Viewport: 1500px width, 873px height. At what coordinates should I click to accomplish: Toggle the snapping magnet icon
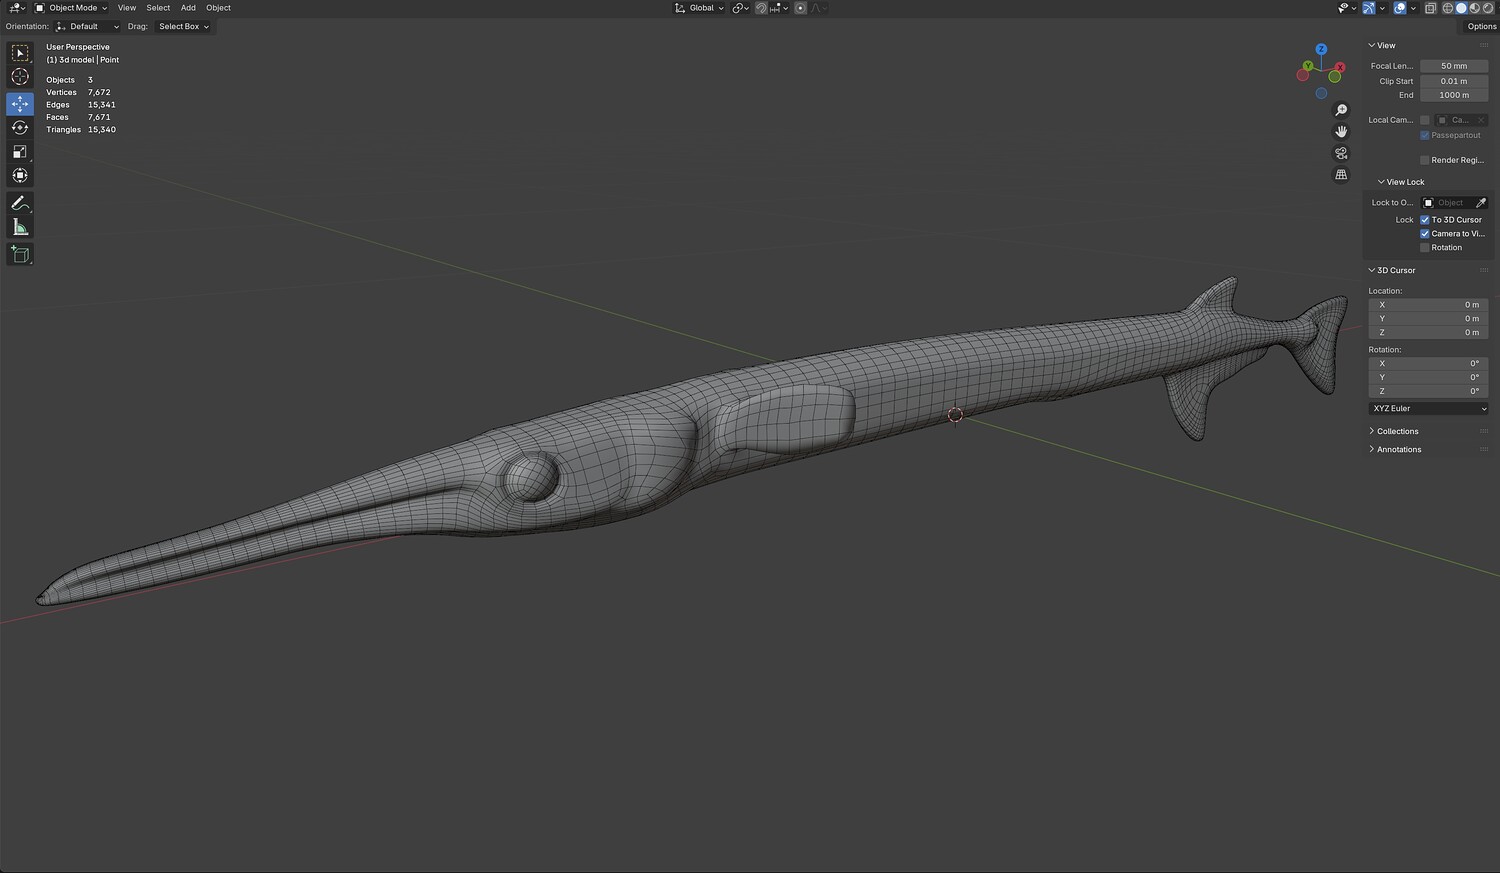761,8
